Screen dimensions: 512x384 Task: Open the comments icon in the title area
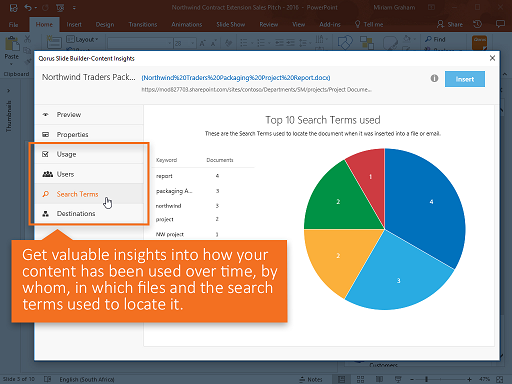[500, 24]
